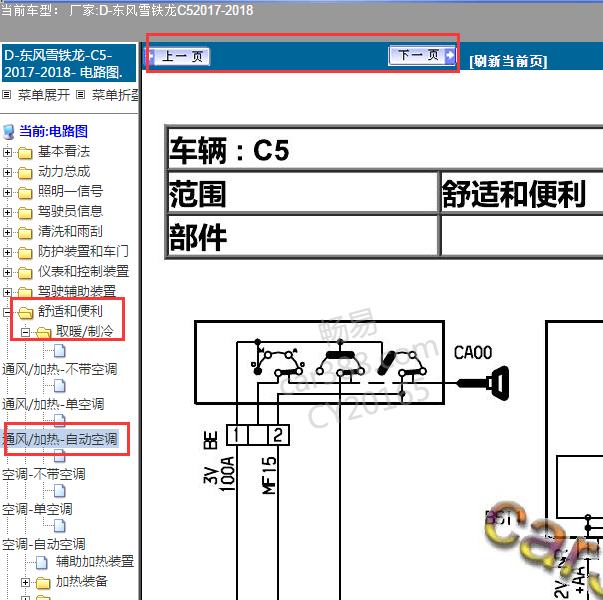Expand the 驾驶辅助装置 tree node
Image resolution: width=603 pixels, height=600 pixels.
pos(7,292)
